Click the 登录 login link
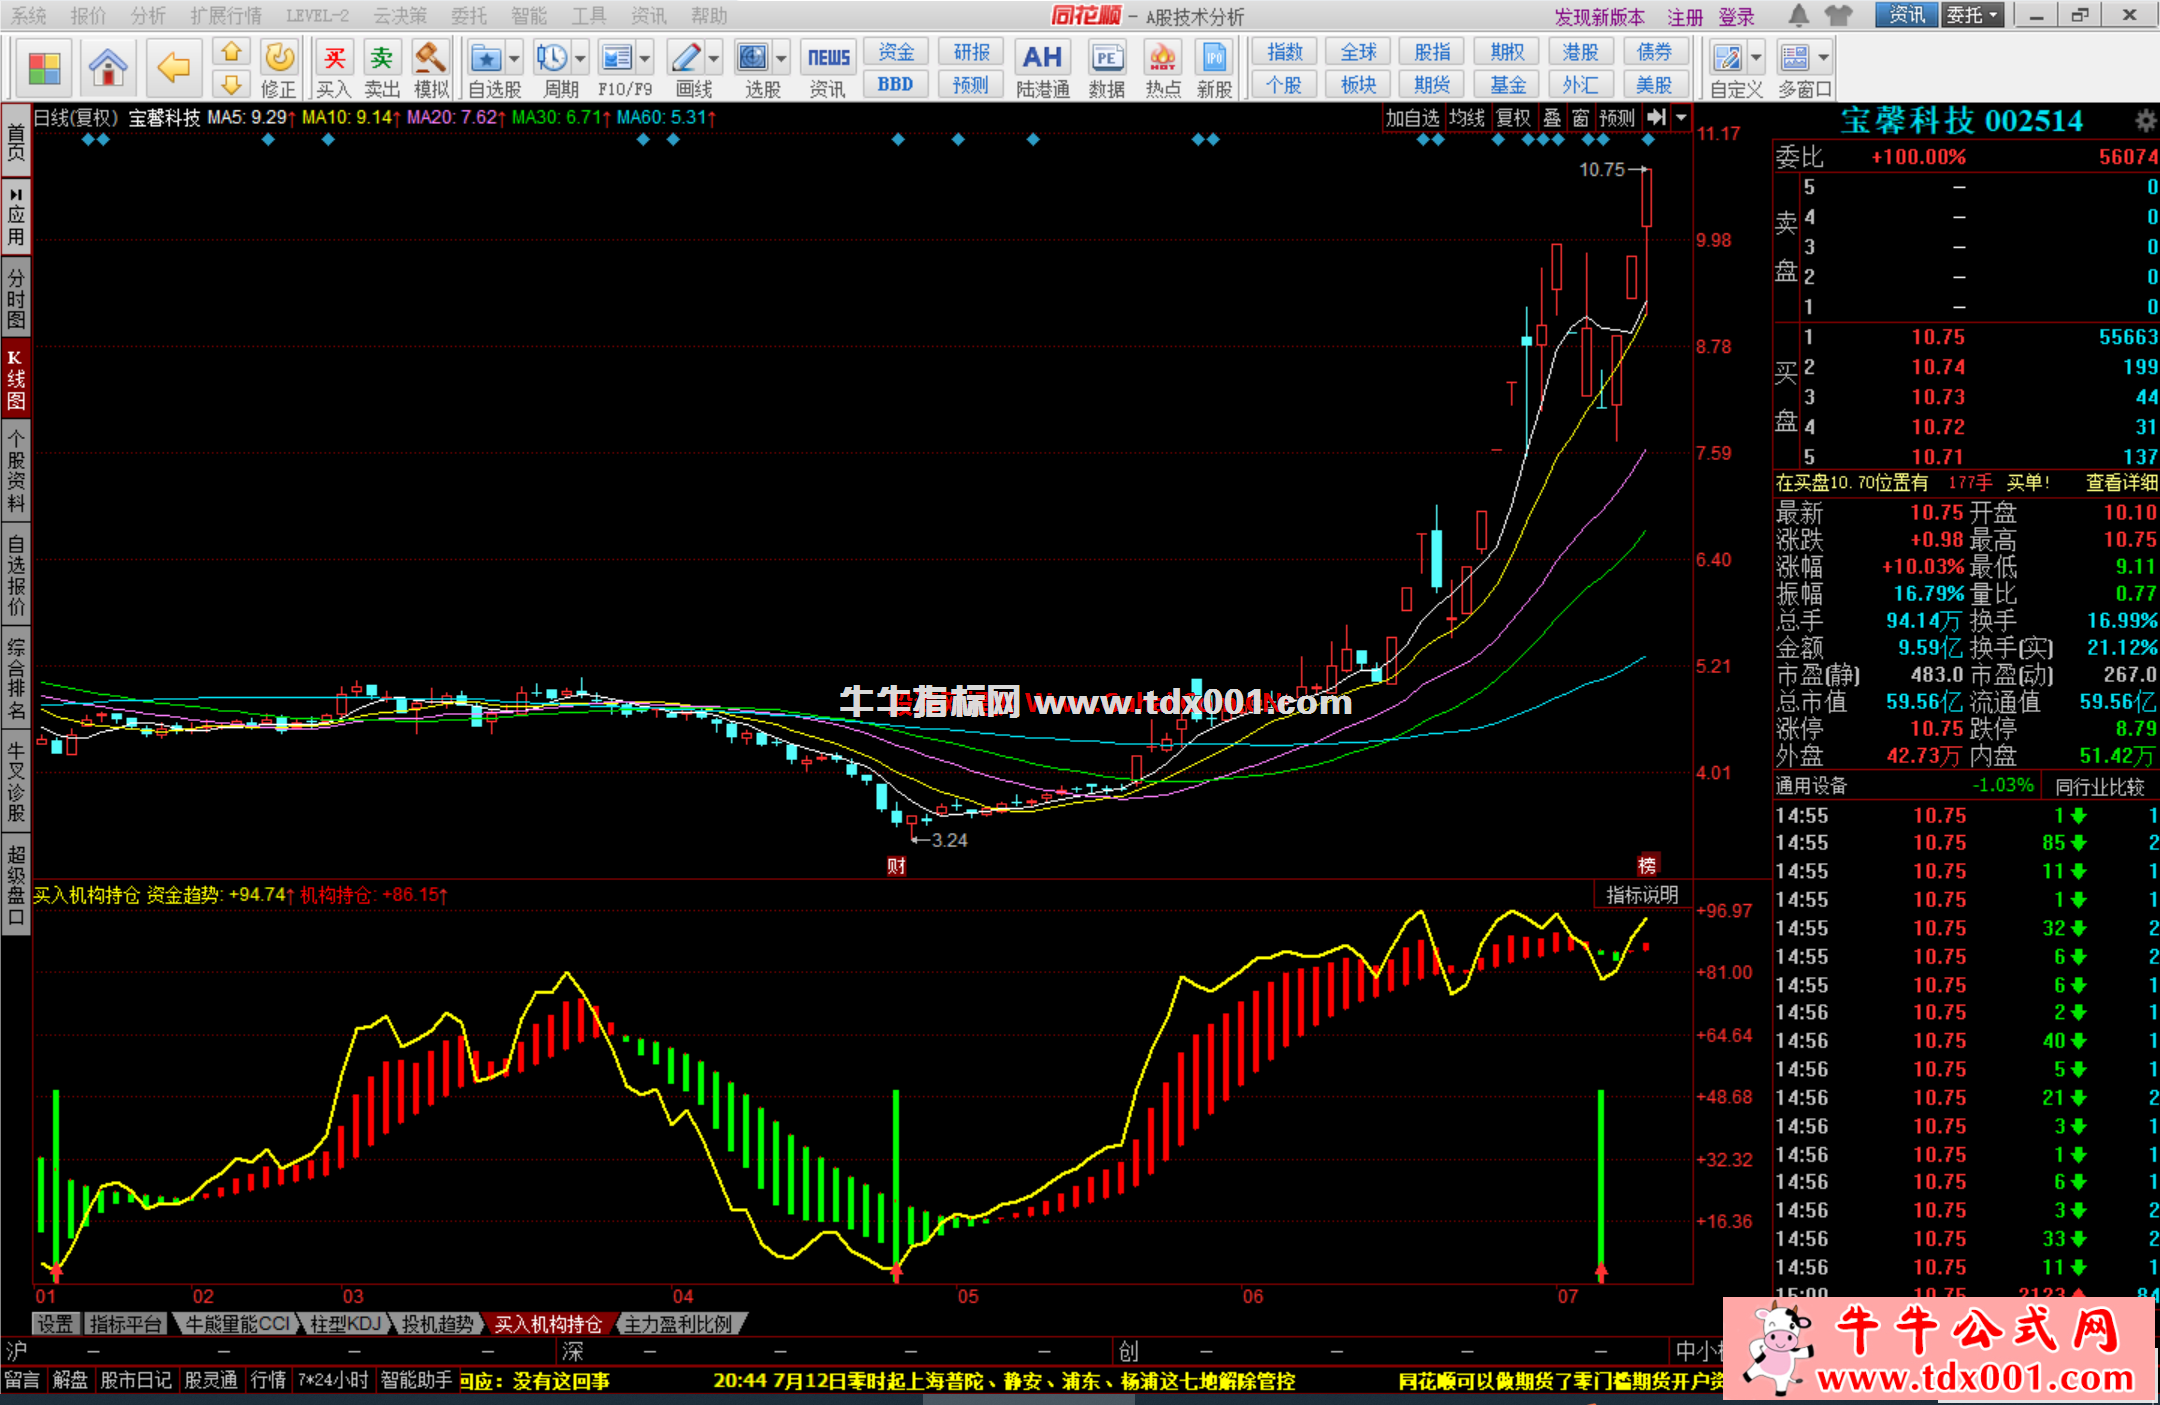The height and width of the screenshot is (1405, 2160). pos(1737,16)
